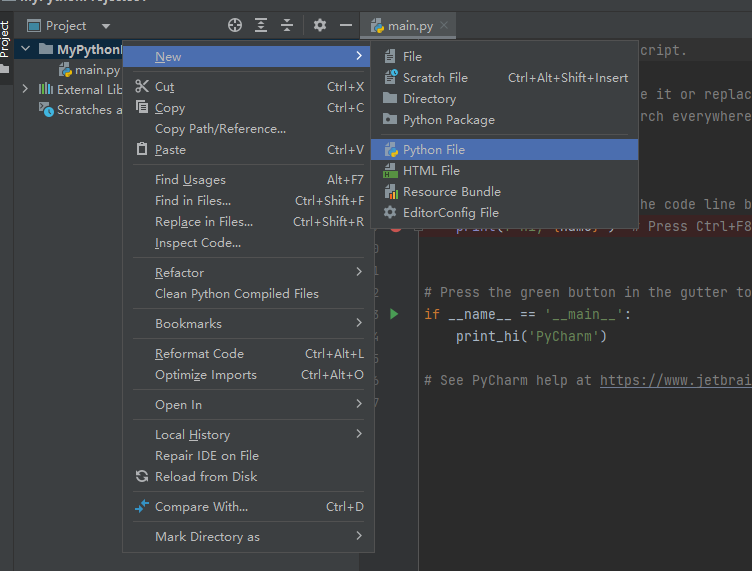Expand the Mark Directory as submenu arrow
This screenshot has width=752, height=571.
pyautogui.click(x=359, y=536)
